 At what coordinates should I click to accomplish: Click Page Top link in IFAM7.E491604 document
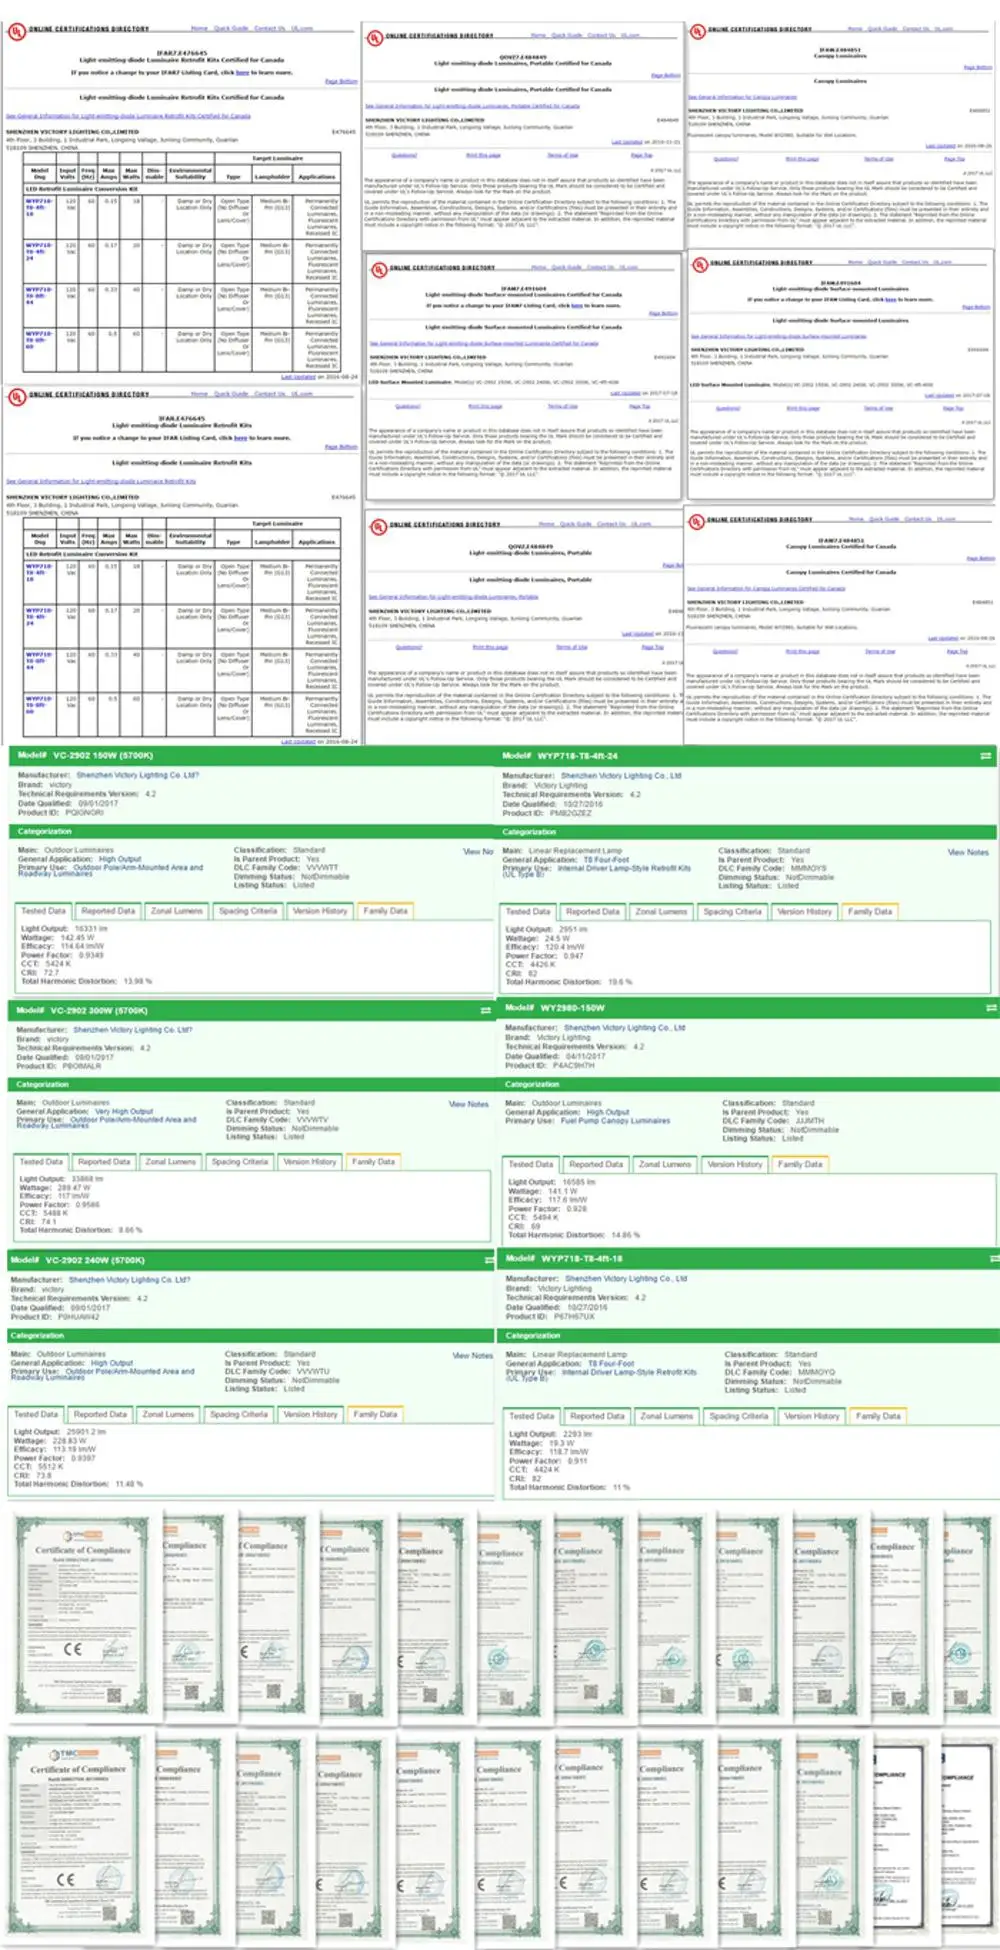(641, 406)
